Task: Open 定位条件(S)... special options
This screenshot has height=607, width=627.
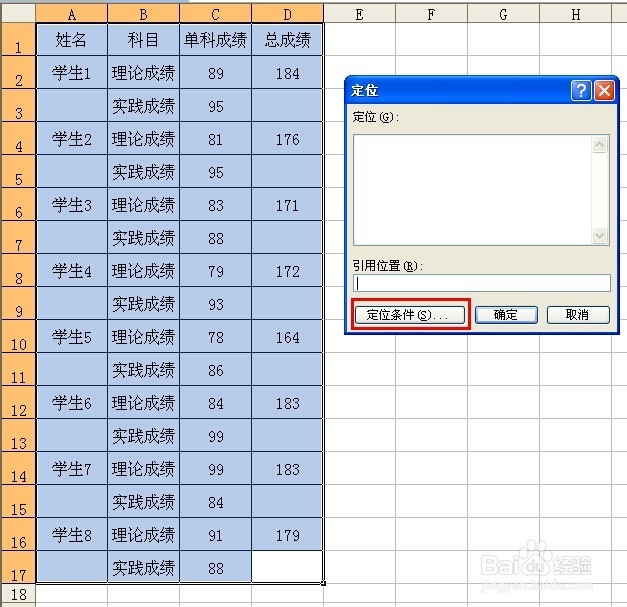Action: pos(410,315)
